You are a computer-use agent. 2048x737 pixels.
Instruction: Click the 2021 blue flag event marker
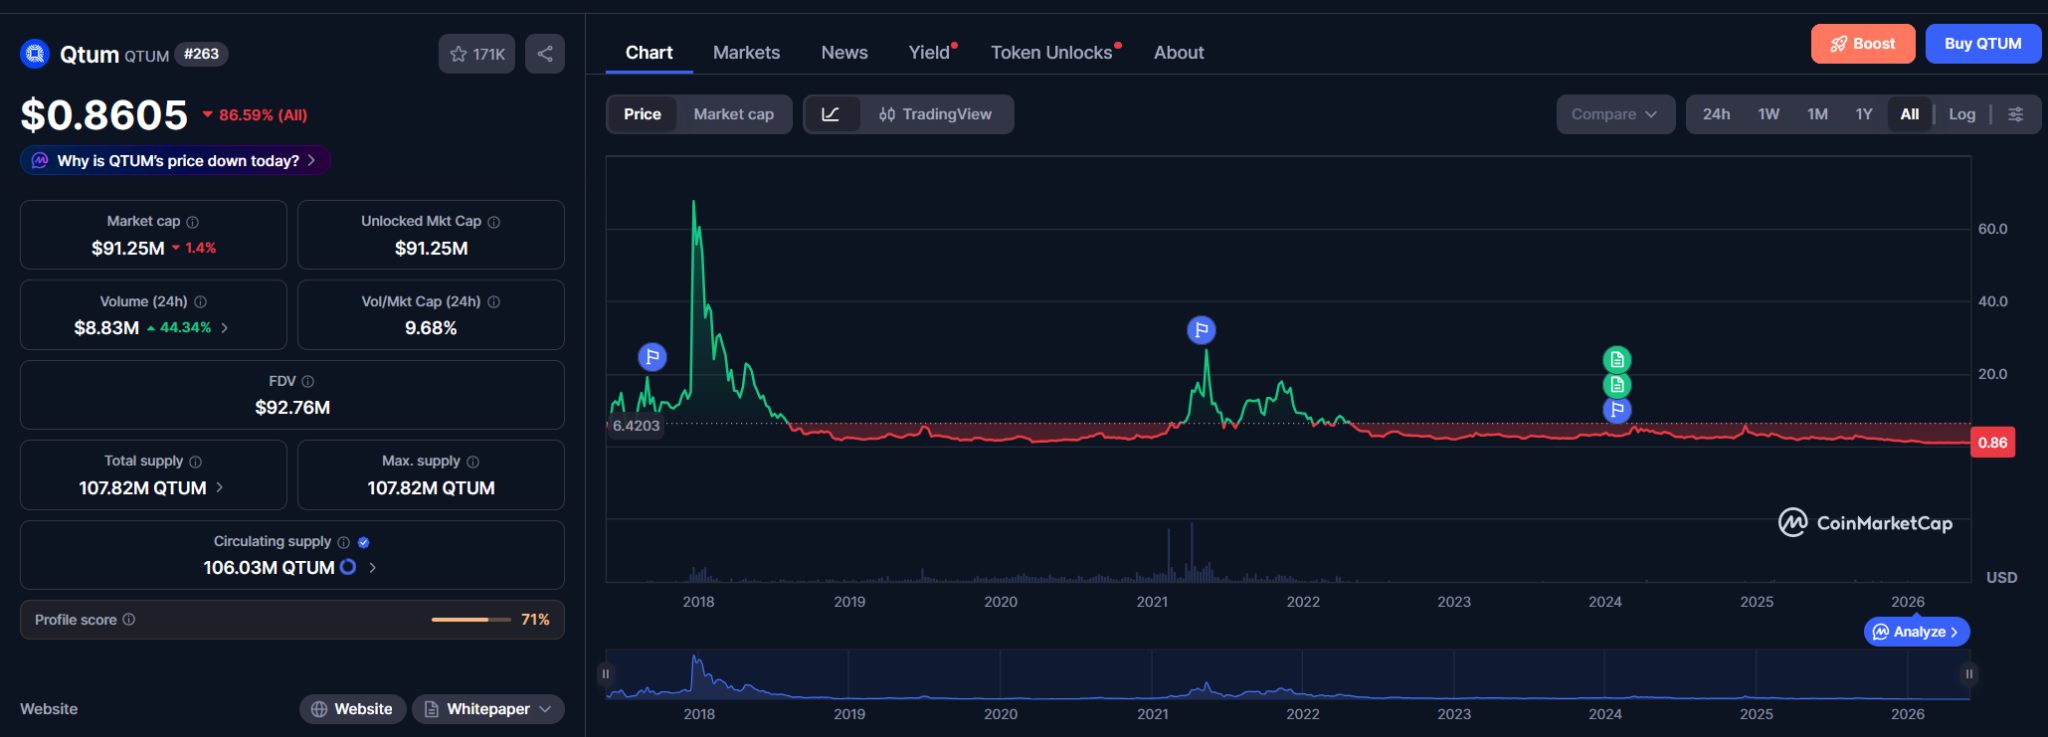pyautogui.click(x=1201, y=329)
